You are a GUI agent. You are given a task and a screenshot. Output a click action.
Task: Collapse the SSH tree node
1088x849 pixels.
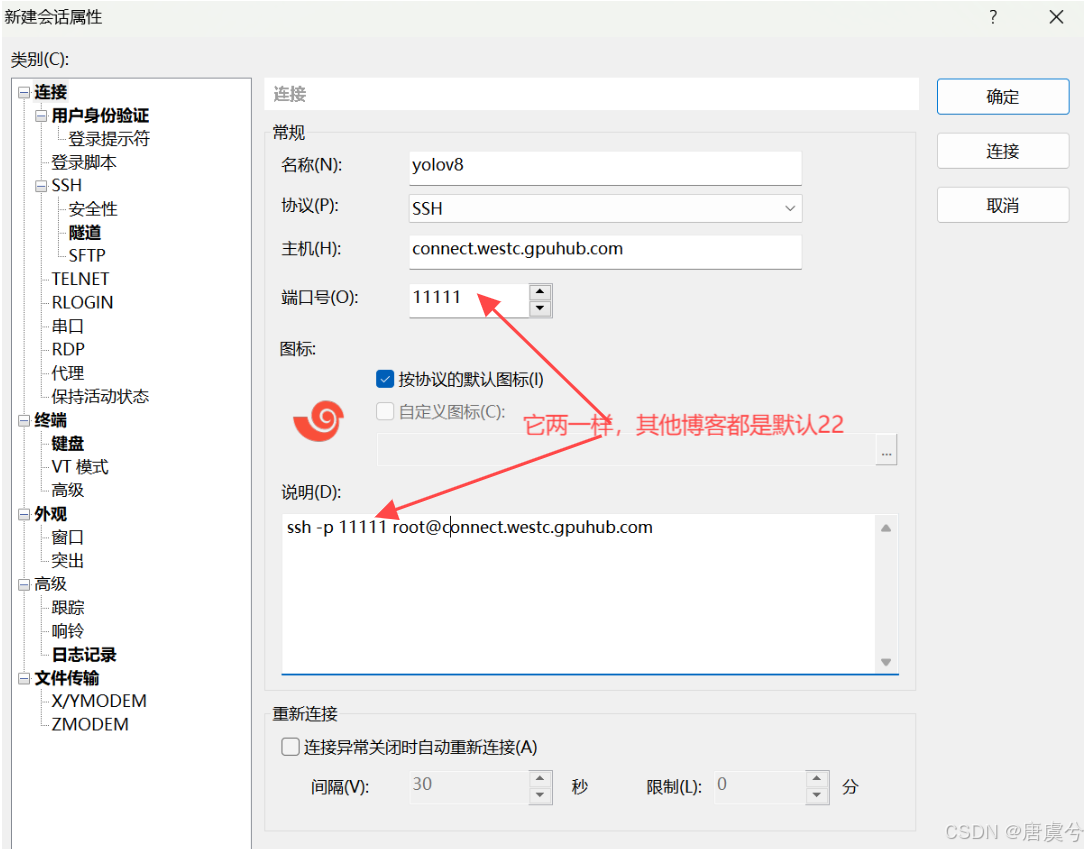41,186
